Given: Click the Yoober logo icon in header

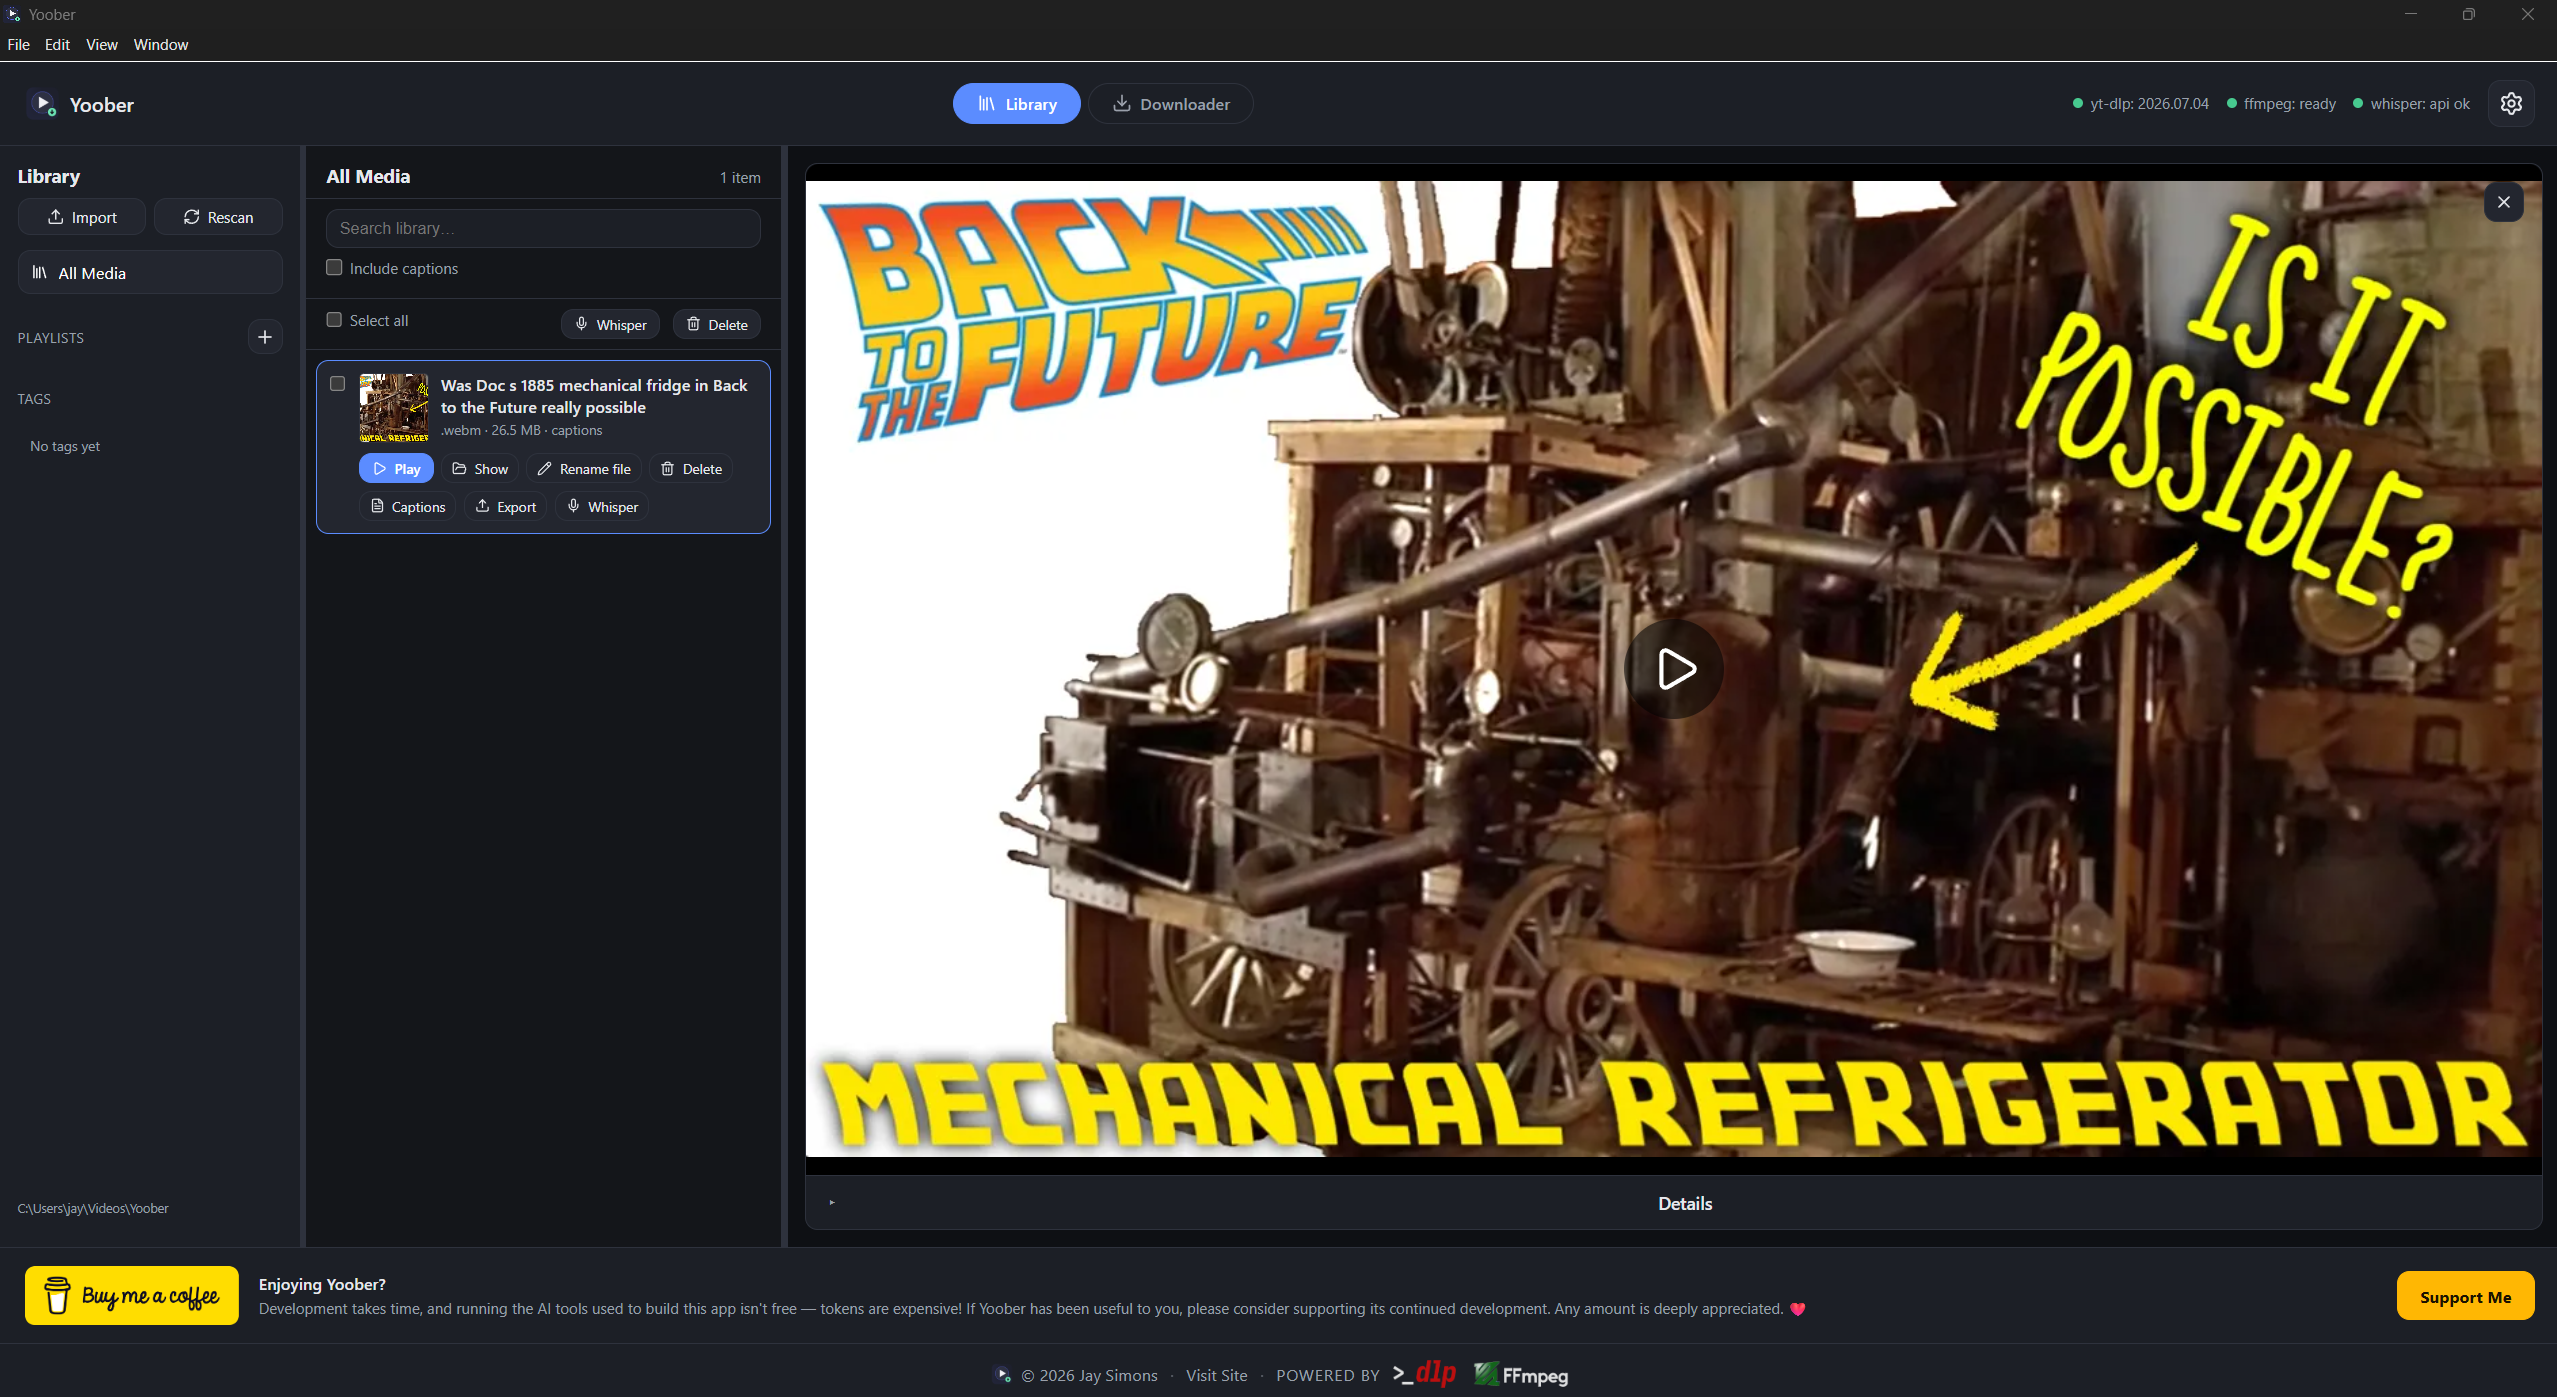Looking at the screenshot, I should pyautogui.click(x=43, y=104).
